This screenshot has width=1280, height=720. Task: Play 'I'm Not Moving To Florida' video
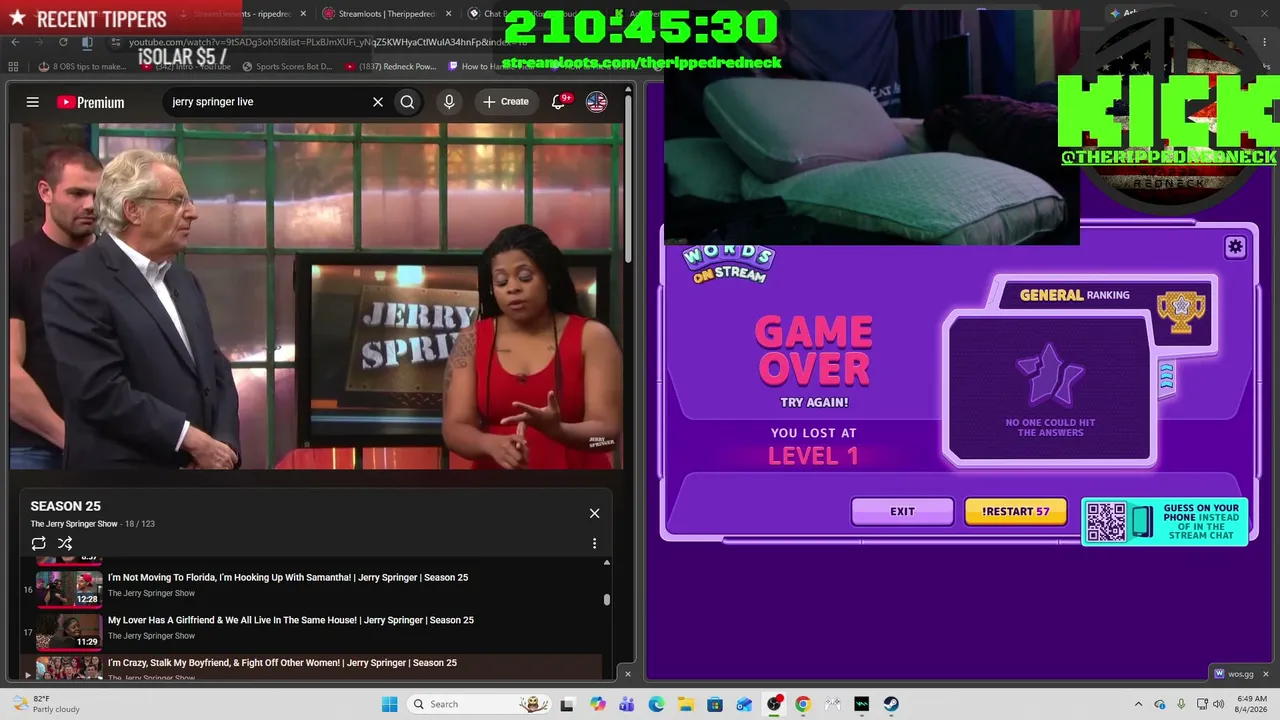point(288,577)
